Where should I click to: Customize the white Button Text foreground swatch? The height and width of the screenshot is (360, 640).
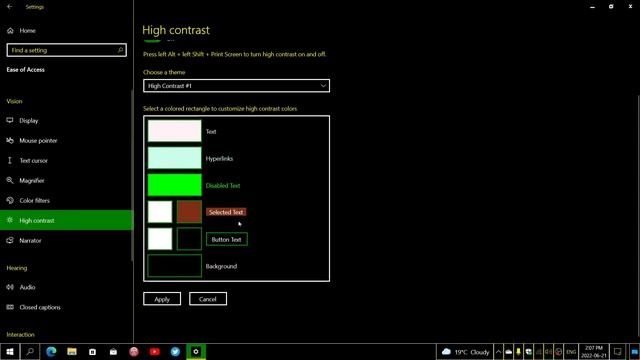pos(160,239)
